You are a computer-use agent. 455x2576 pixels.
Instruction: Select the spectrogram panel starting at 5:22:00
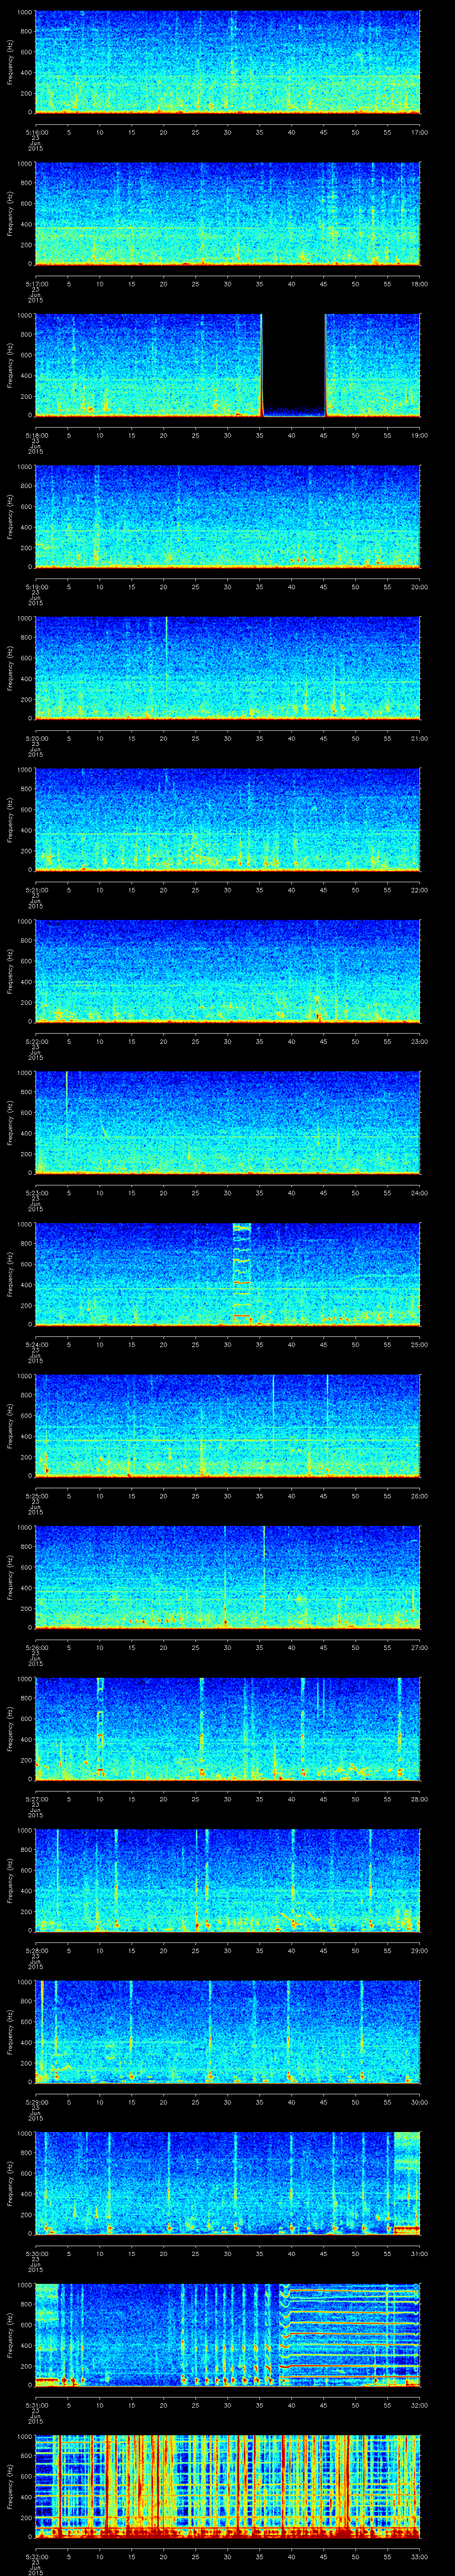tap(228, 971)
